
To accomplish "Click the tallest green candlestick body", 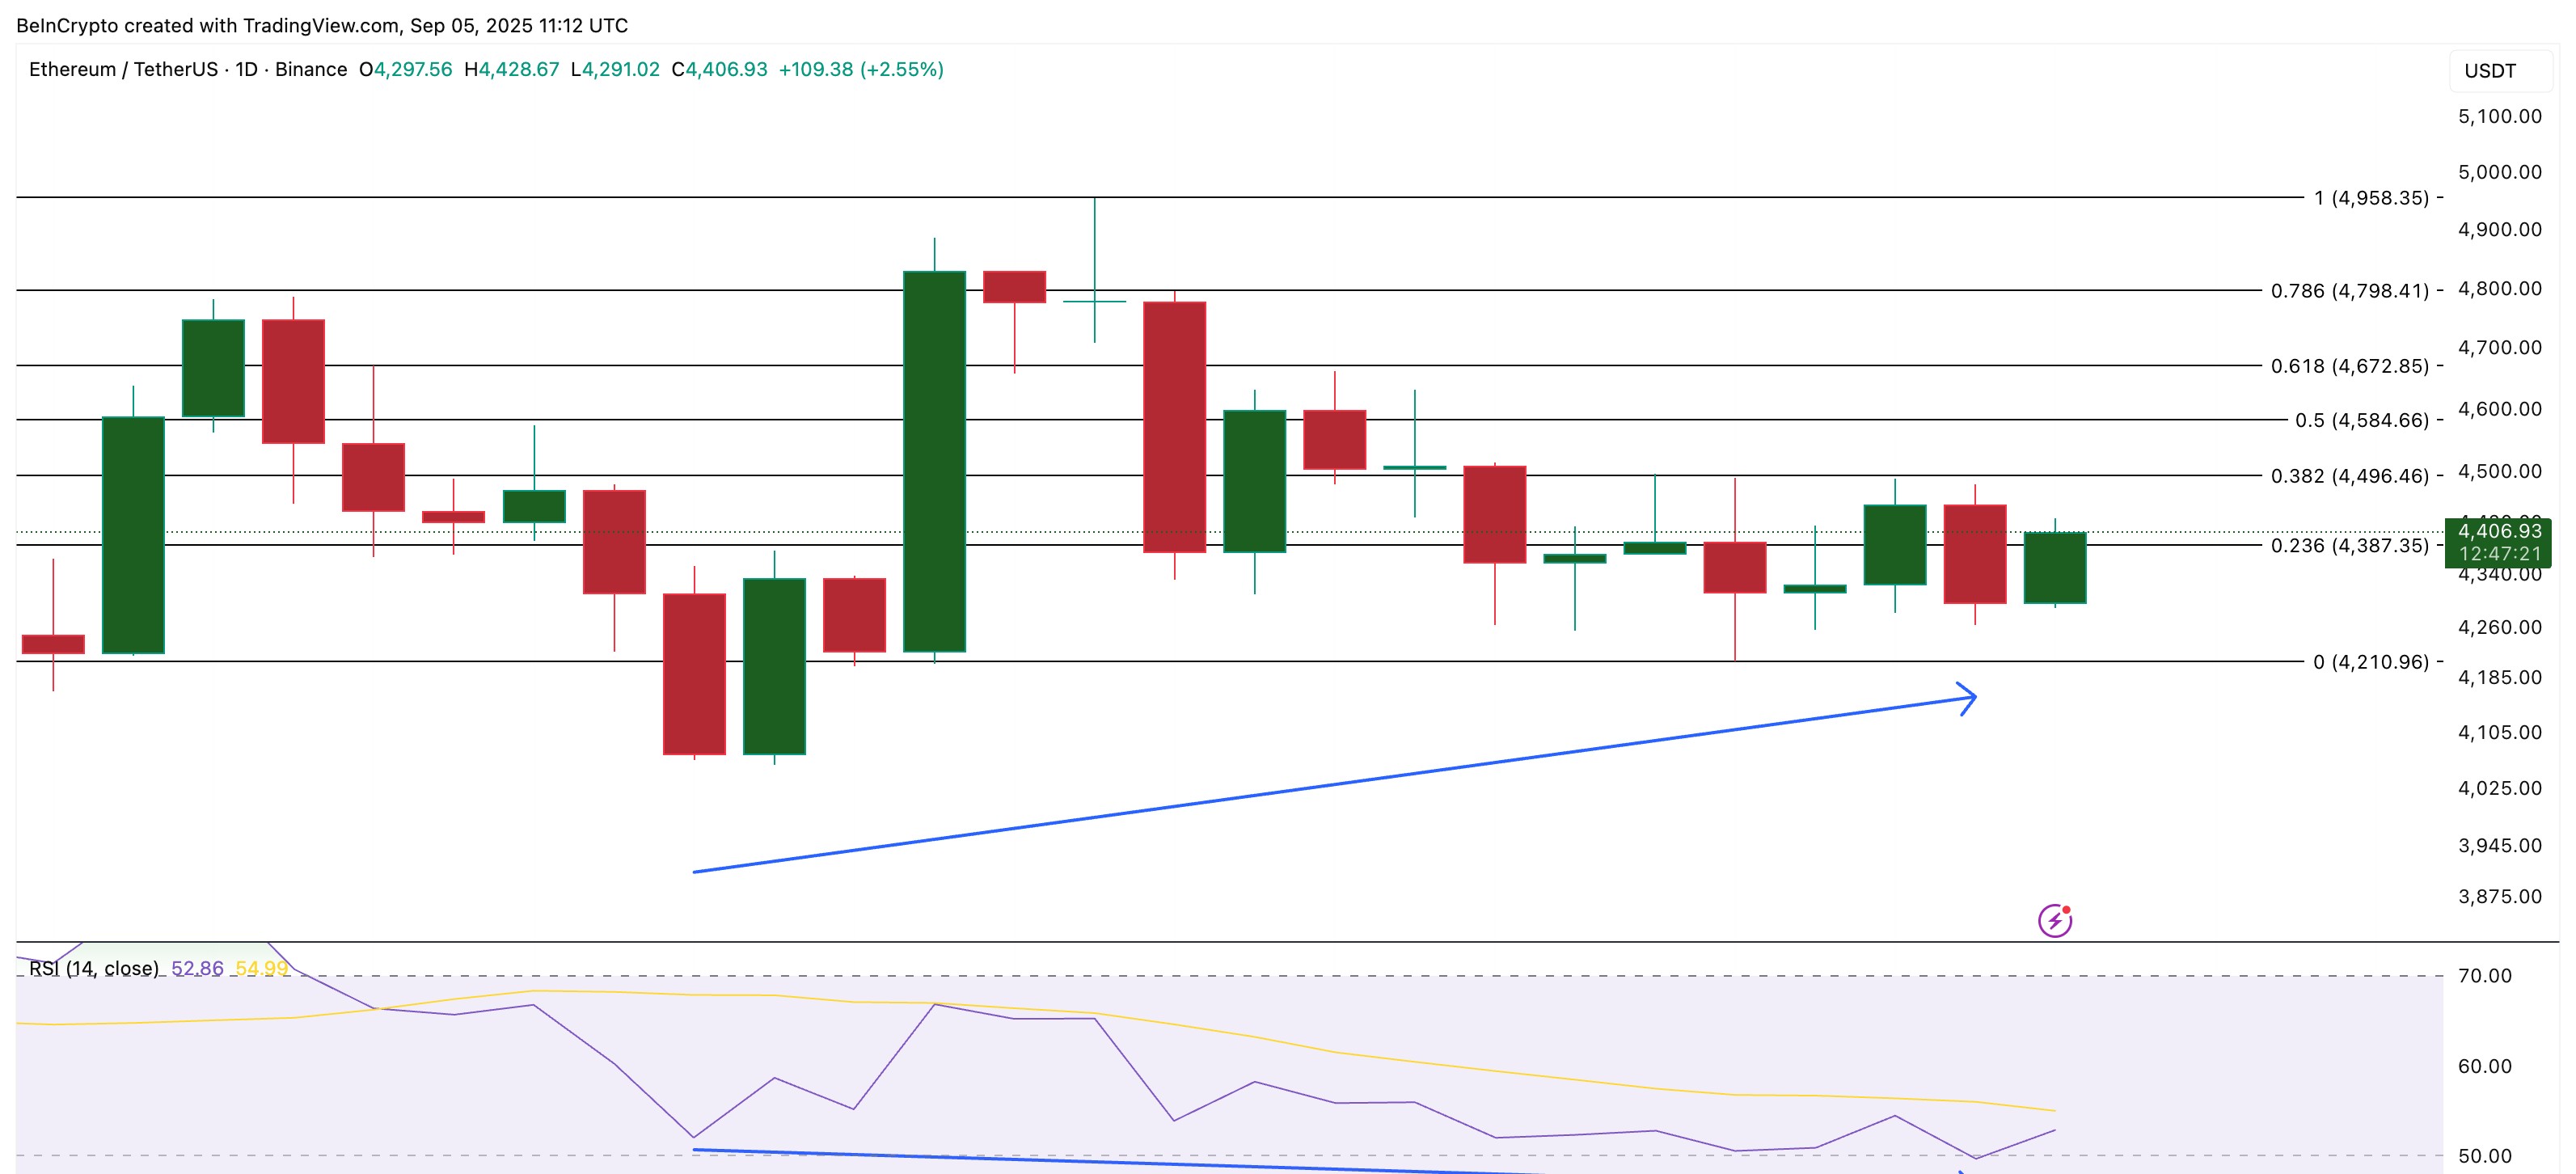I will (934, 461).
